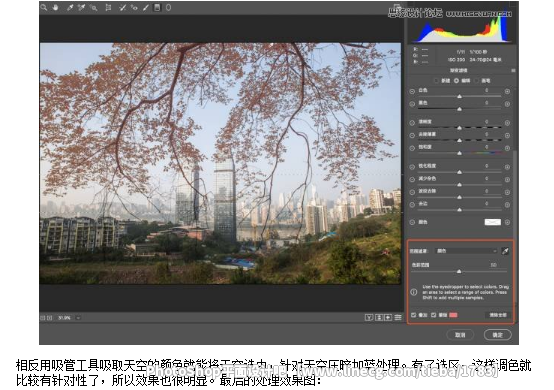Activate the range mask eyedropper

click(x=505, y=251)
